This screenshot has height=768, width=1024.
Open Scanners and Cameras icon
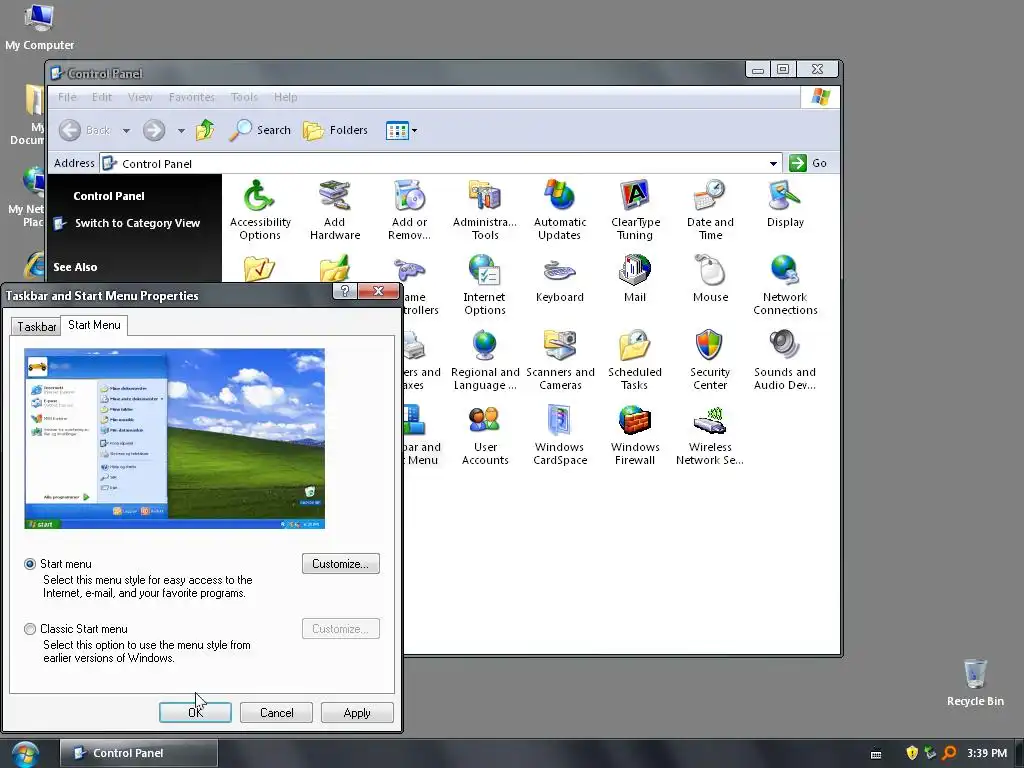pyautogui.click(x=560, y=360)
